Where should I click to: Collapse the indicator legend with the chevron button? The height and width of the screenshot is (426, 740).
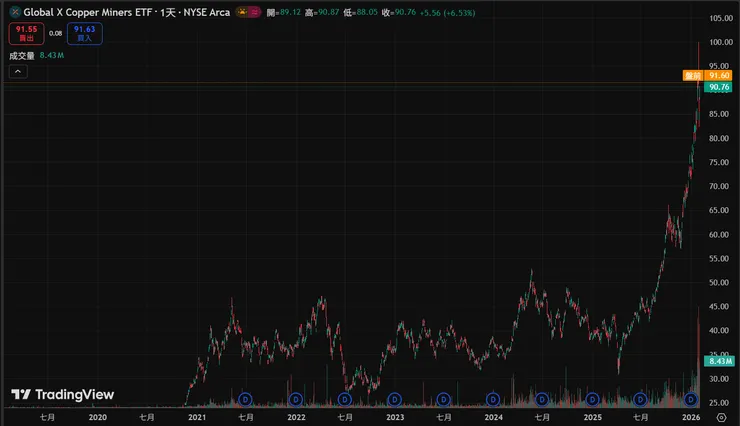pos(18,71)
